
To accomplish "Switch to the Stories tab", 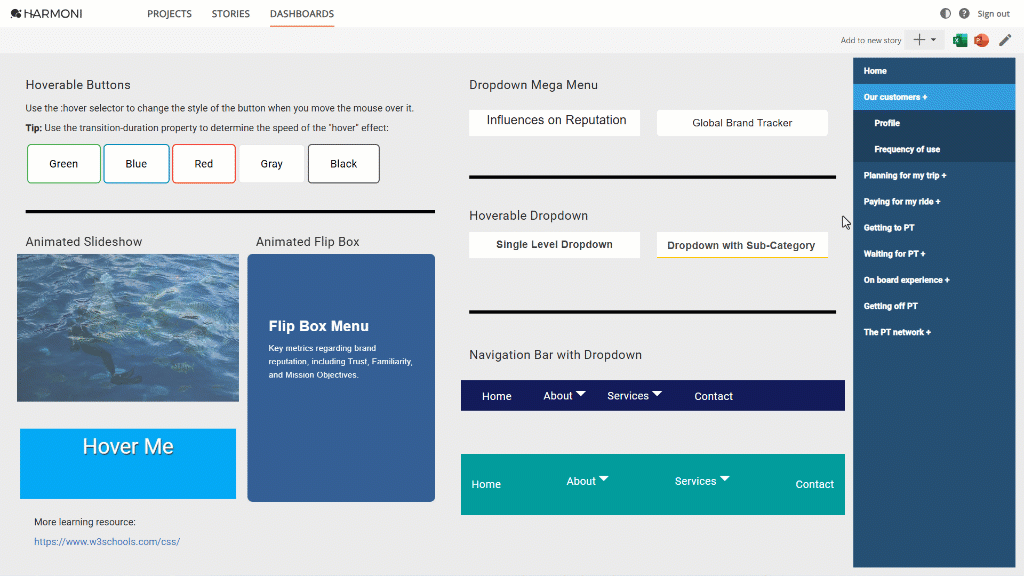I will pos(231,14).
